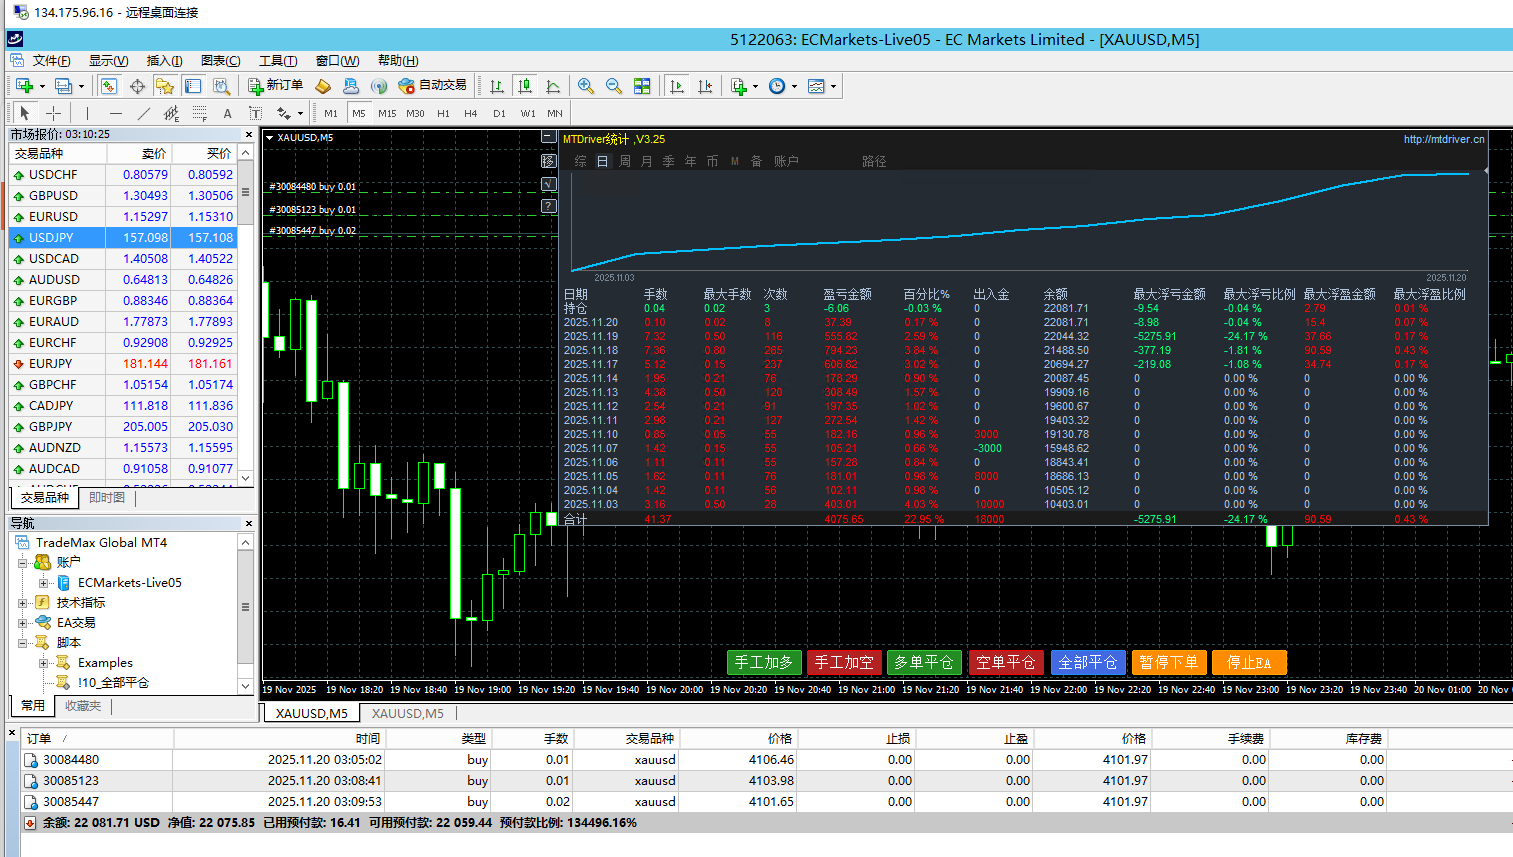Select the text label 'A' drawing tool
The width and height of the screenshot is (1513, 857).
click(x=227, y=113)
